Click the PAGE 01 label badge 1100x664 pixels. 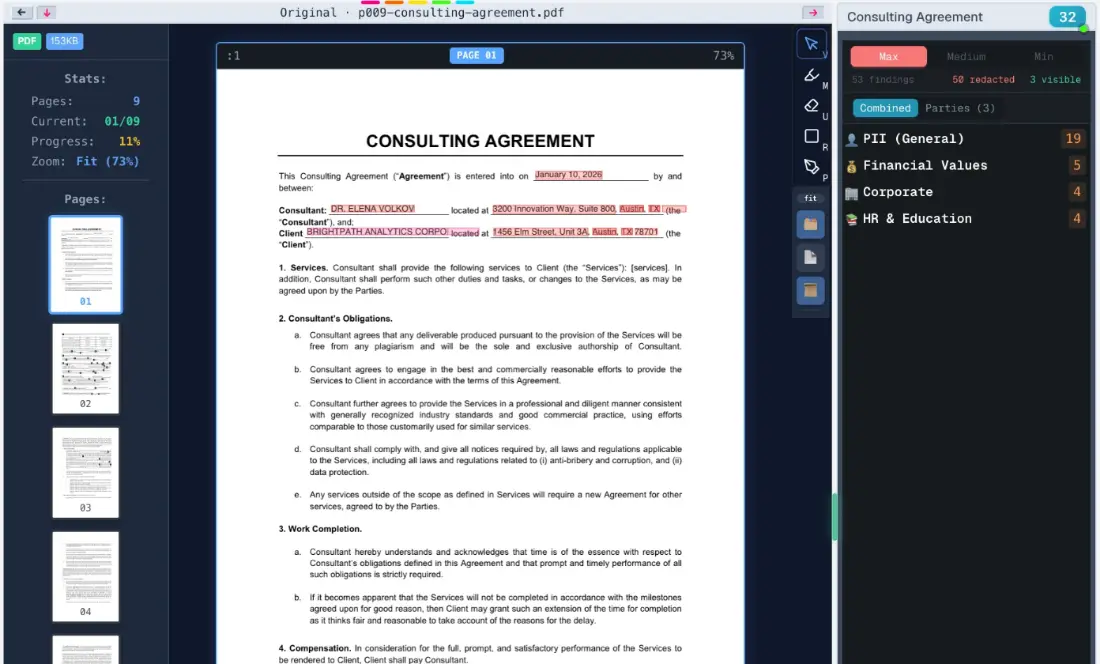pyautogui.click(x=476, y=55)
